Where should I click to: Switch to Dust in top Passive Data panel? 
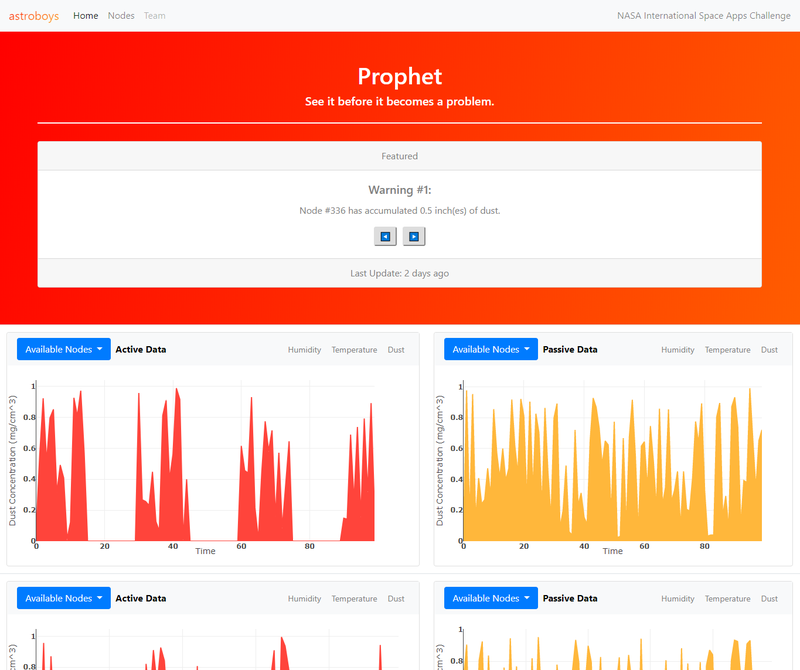coord(769,350)
